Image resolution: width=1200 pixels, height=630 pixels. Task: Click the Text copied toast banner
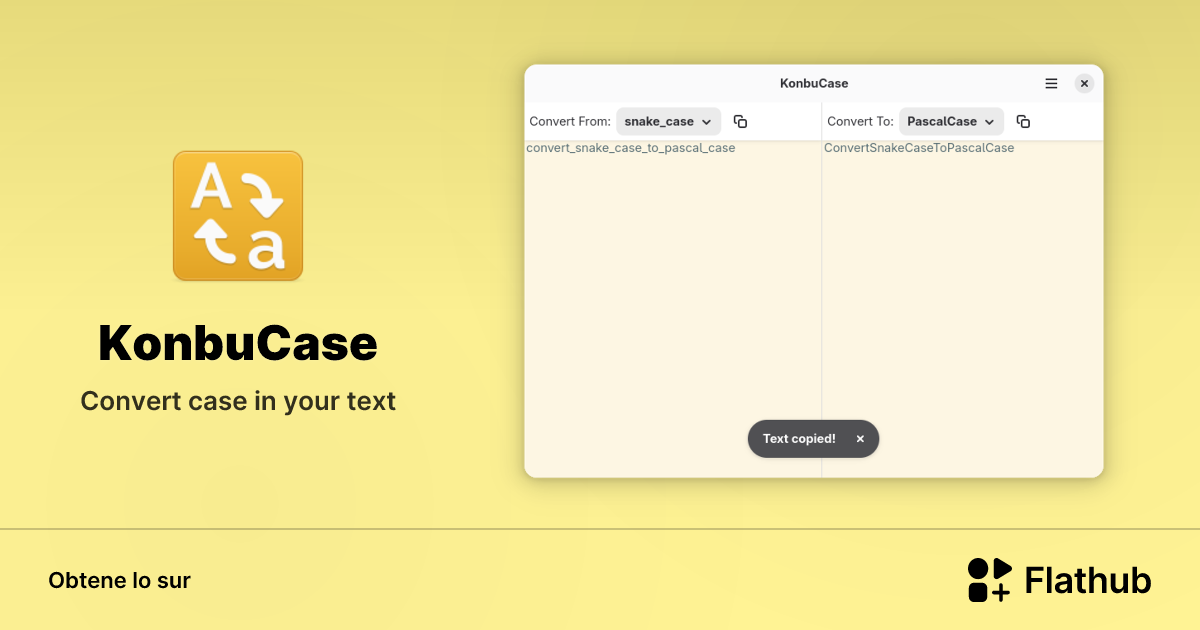coord(800,438)
